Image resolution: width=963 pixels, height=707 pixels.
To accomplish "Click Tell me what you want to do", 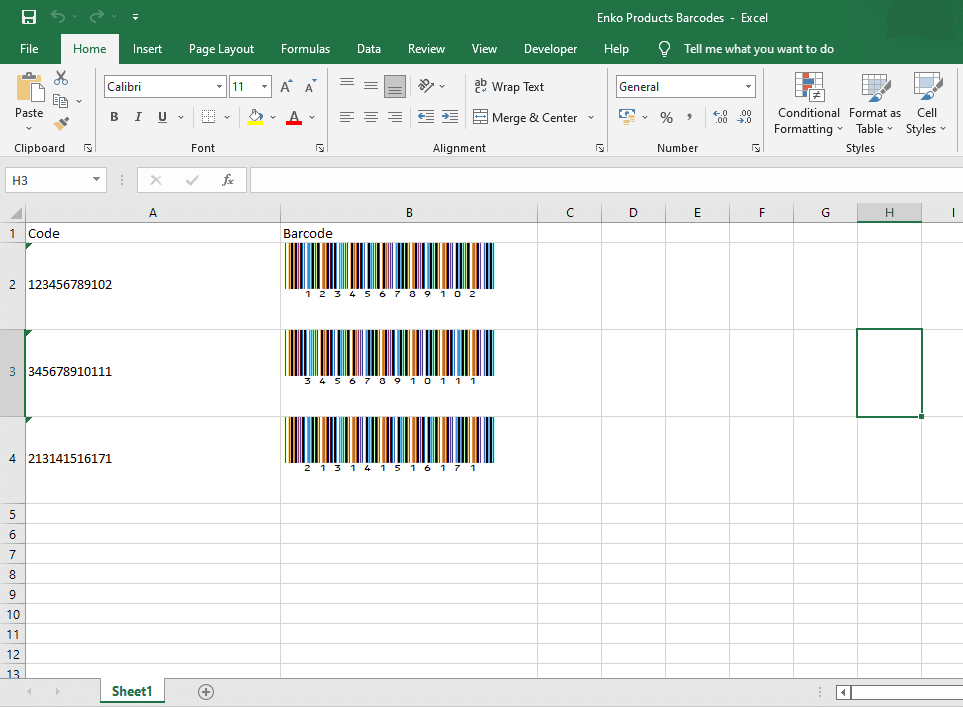I will point(758,49).
